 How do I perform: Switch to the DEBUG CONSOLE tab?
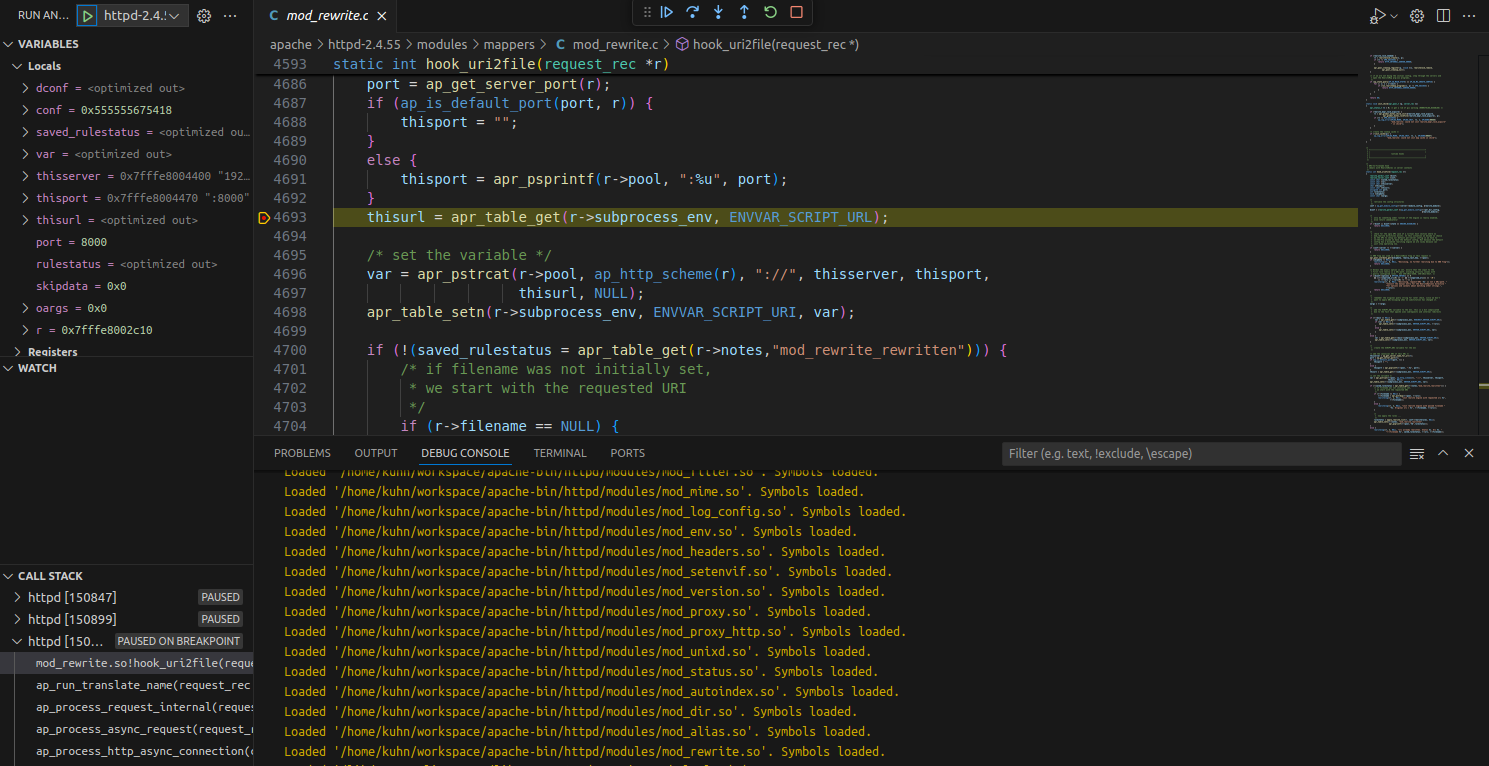(x=465, y=453)
